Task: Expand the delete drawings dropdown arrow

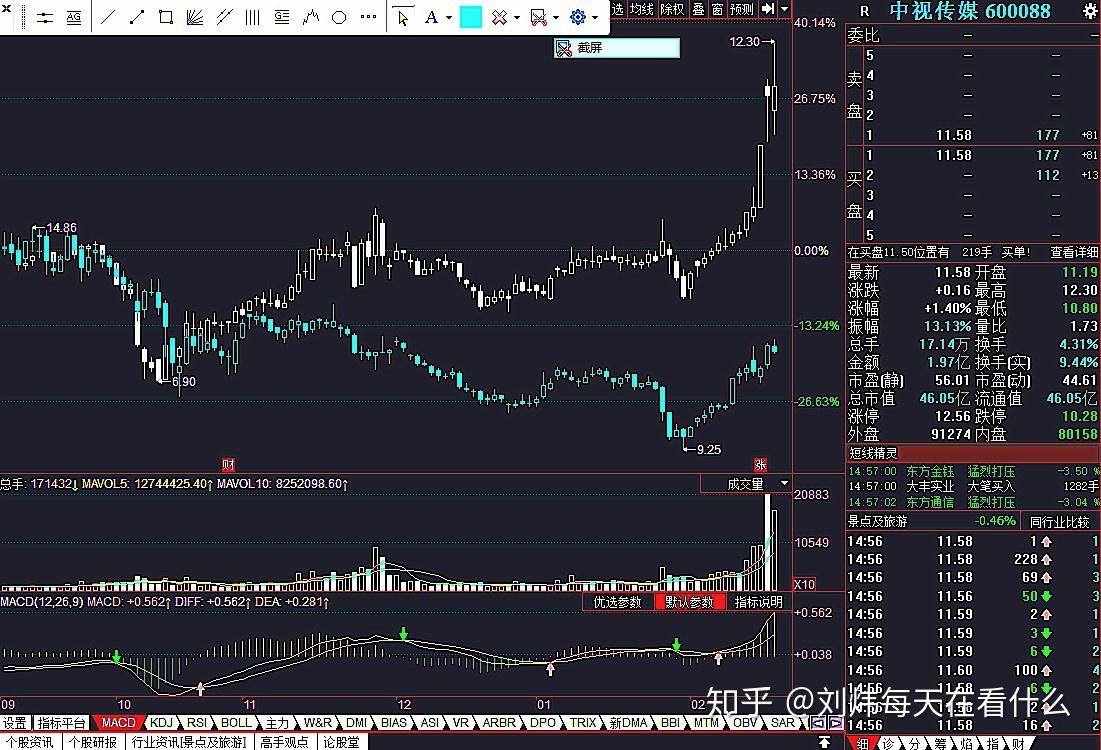Action: (517, 18)
